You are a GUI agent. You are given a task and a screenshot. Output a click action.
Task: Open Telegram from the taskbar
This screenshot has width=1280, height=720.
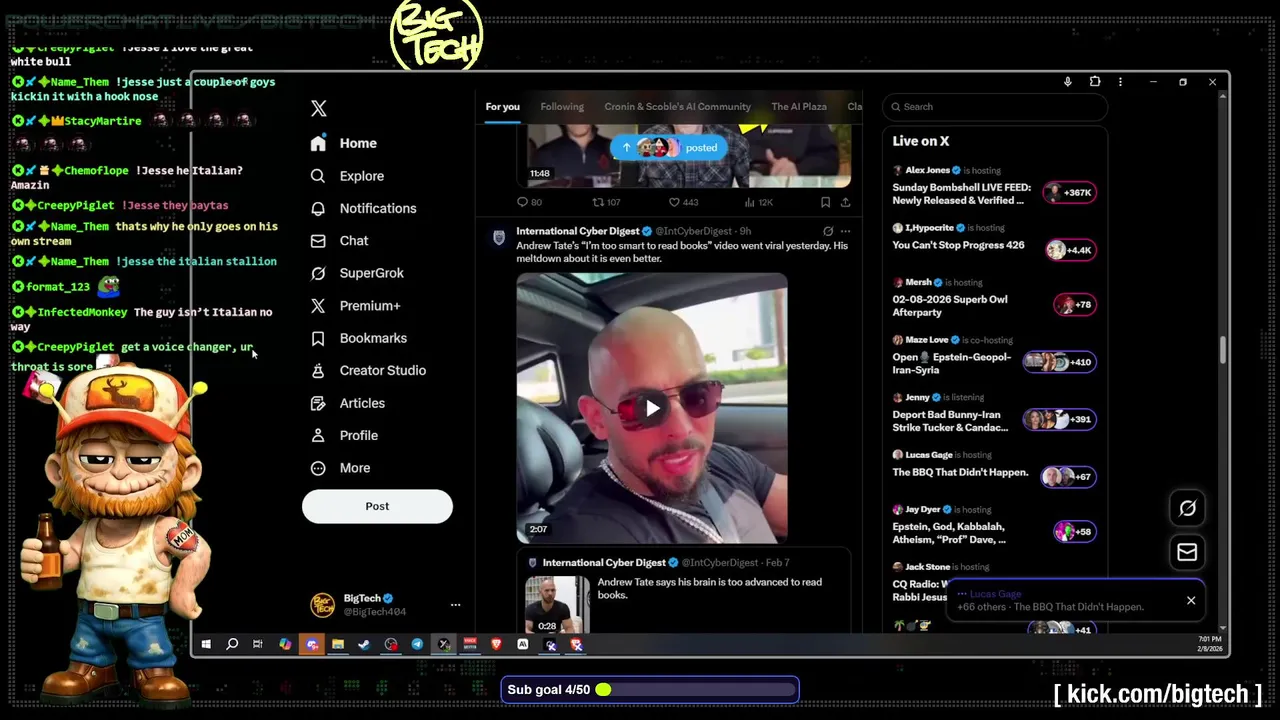417,645
